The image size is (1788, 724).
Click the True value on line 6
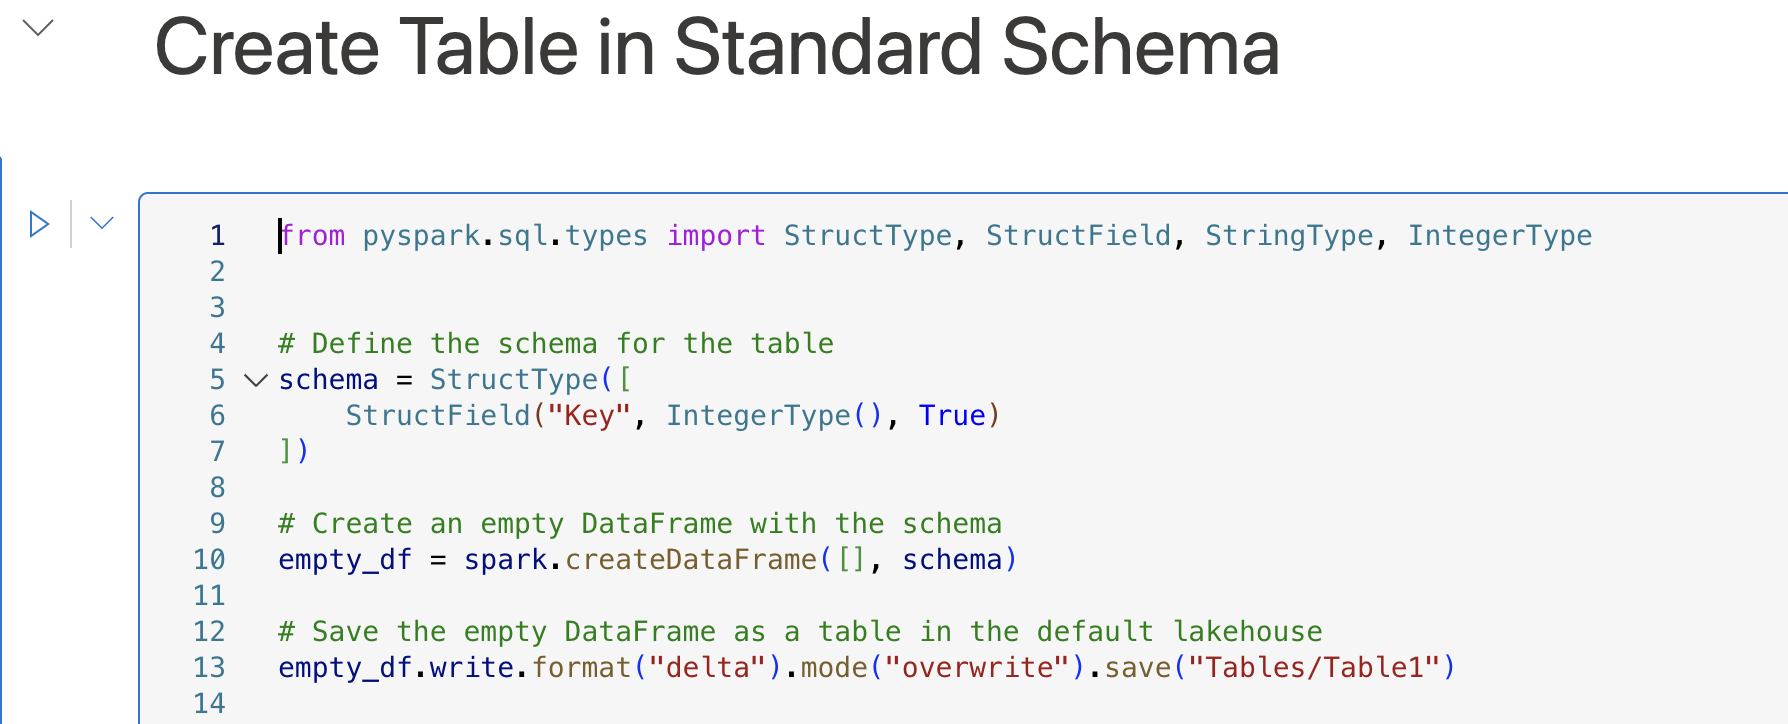point(952,416)
